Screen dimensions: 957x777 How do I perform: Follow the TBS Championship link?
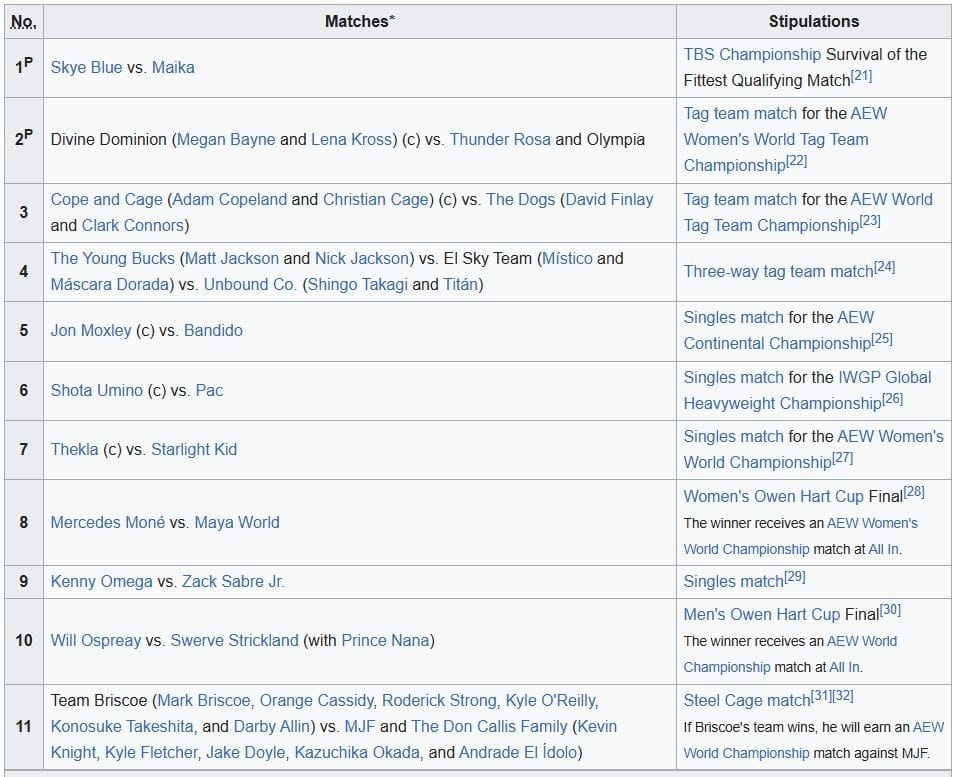tap(752, 54)
